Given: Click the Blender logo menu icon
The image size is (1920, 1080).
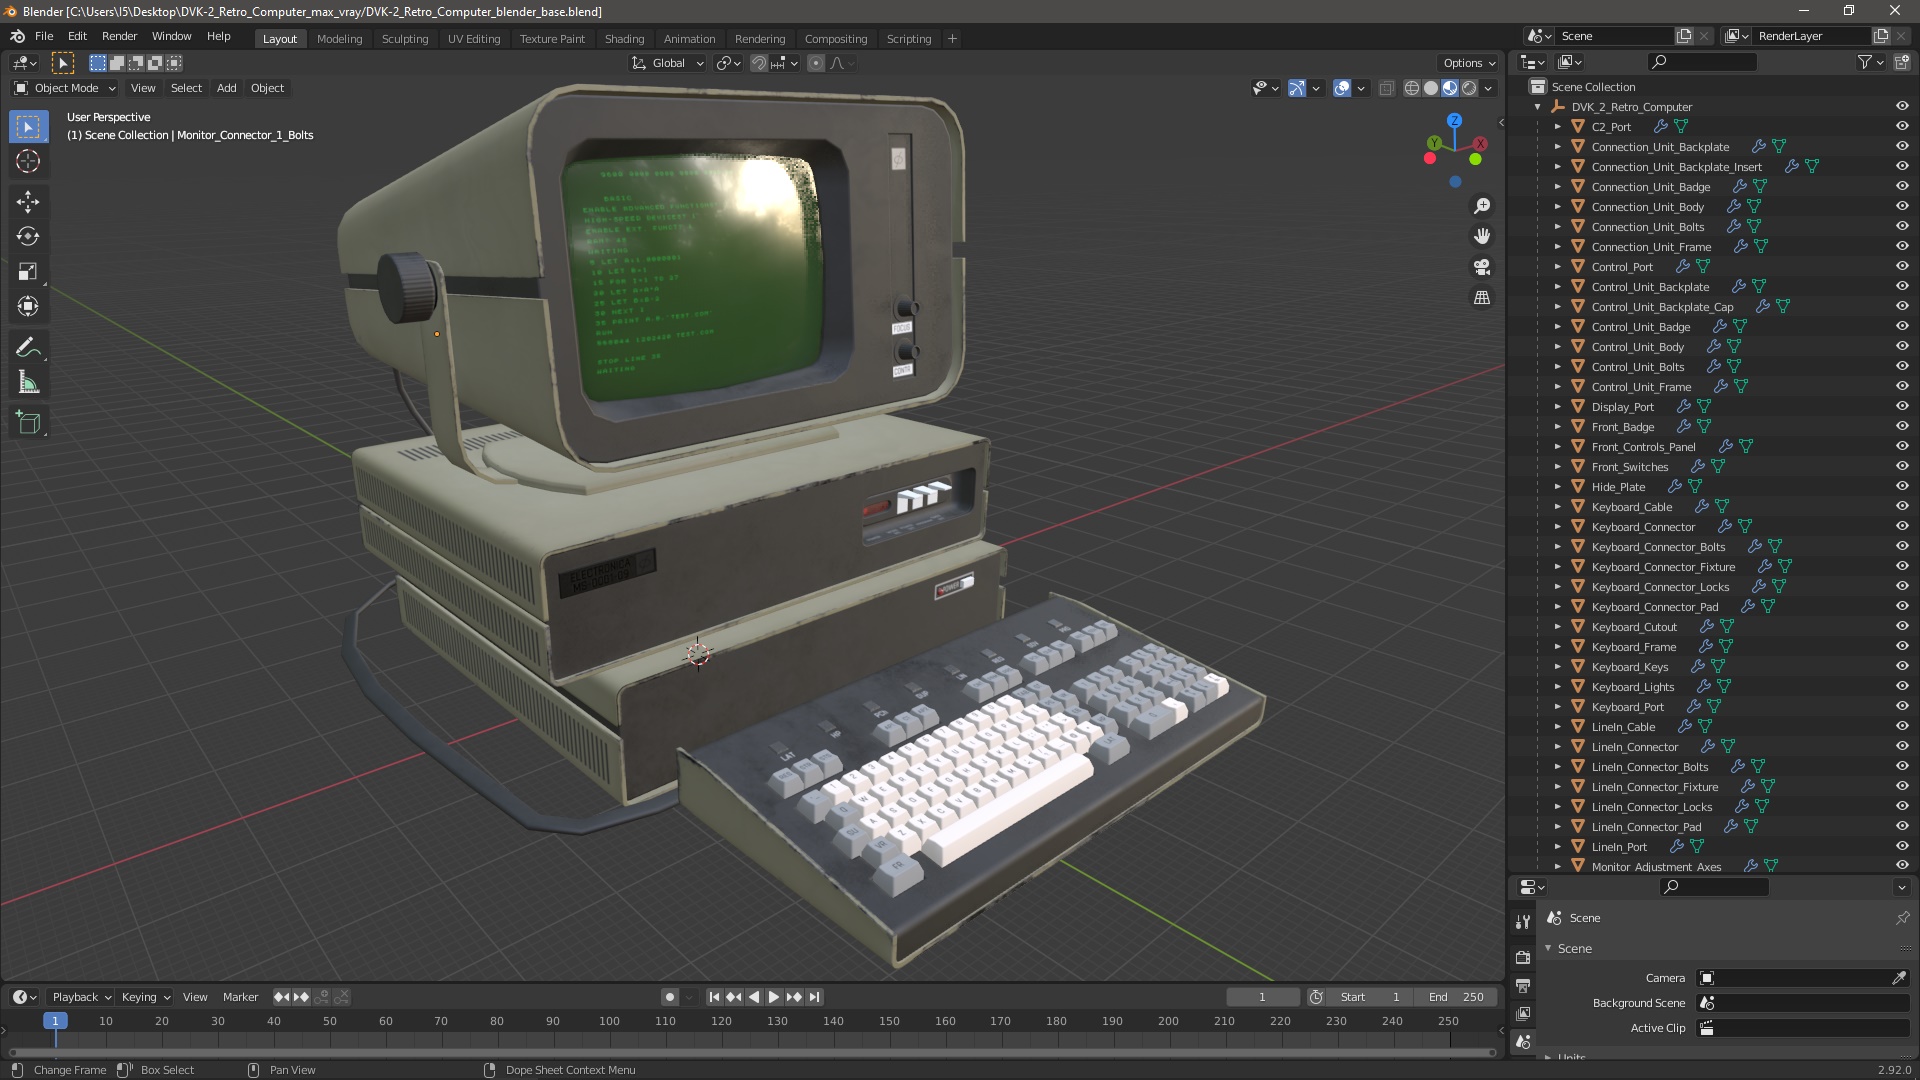Looking at the screenshot, I should click(x=17, y=37).
